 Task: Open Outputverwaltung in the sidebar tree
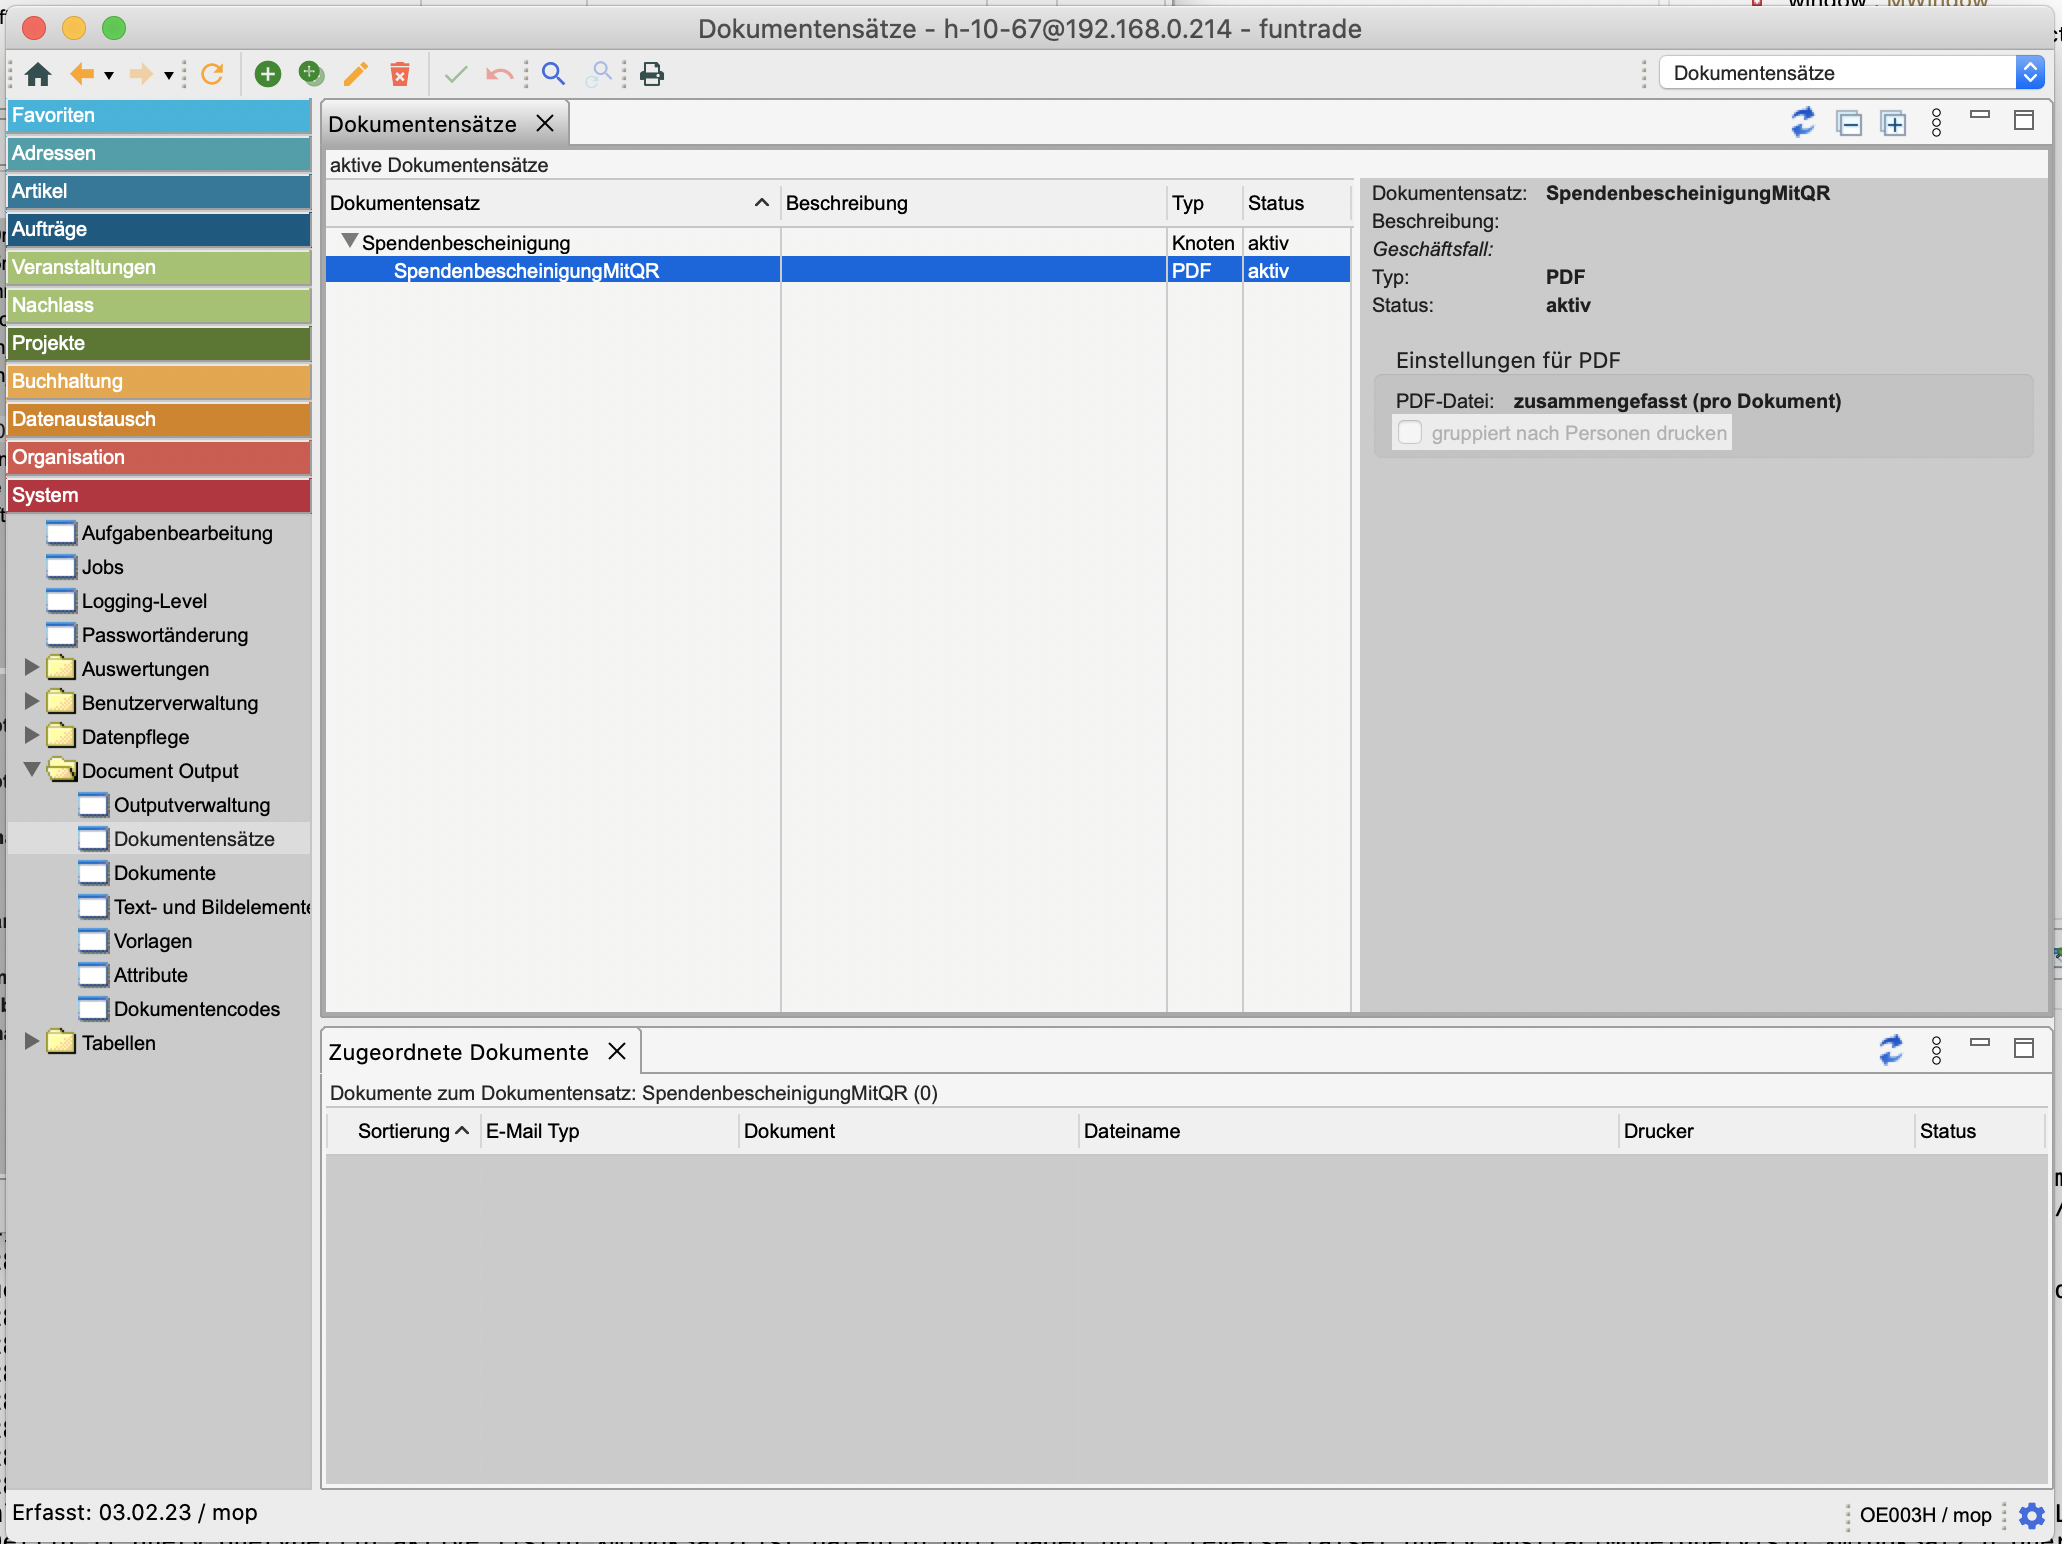coord(191,805)
